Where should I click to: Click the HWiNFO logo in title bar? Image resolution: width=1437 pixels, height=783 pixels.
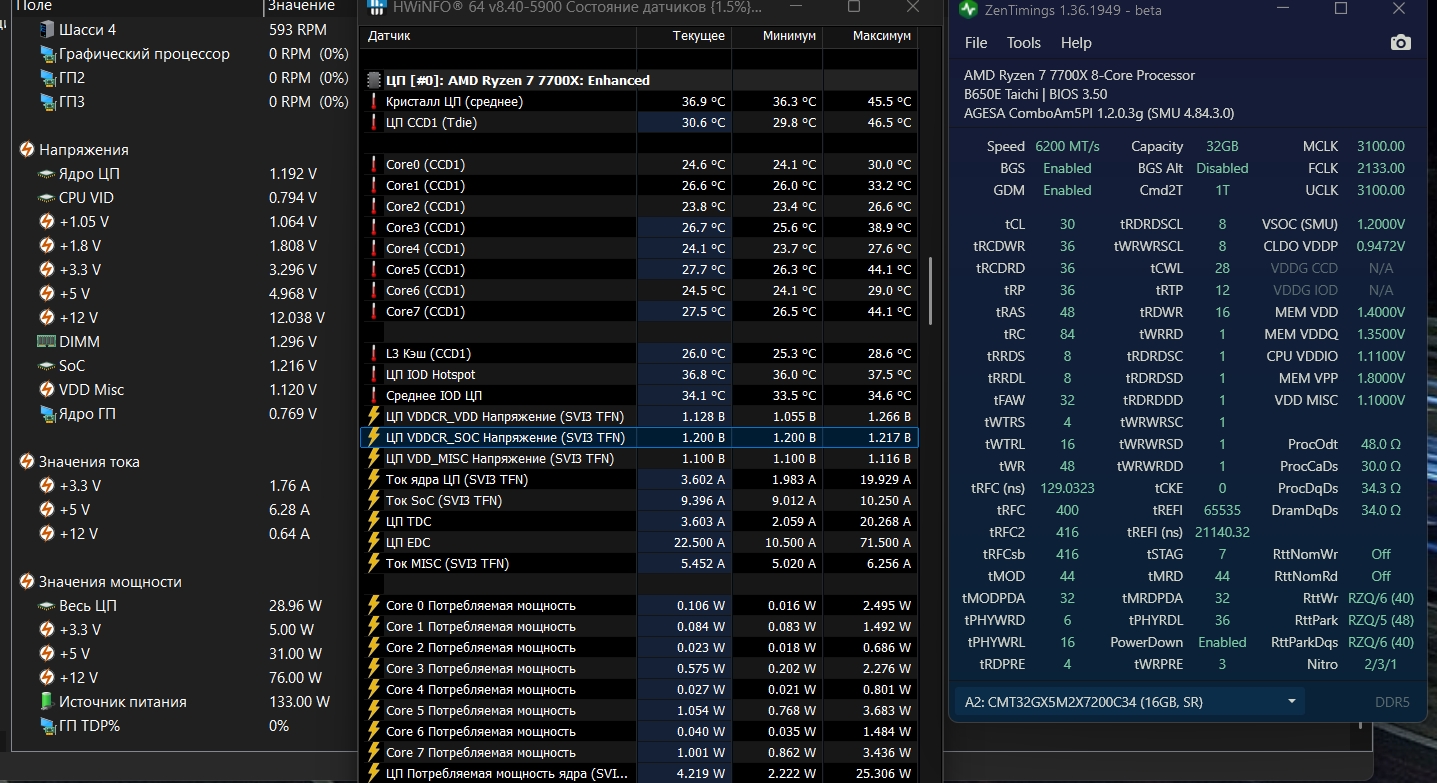point(378,7)
